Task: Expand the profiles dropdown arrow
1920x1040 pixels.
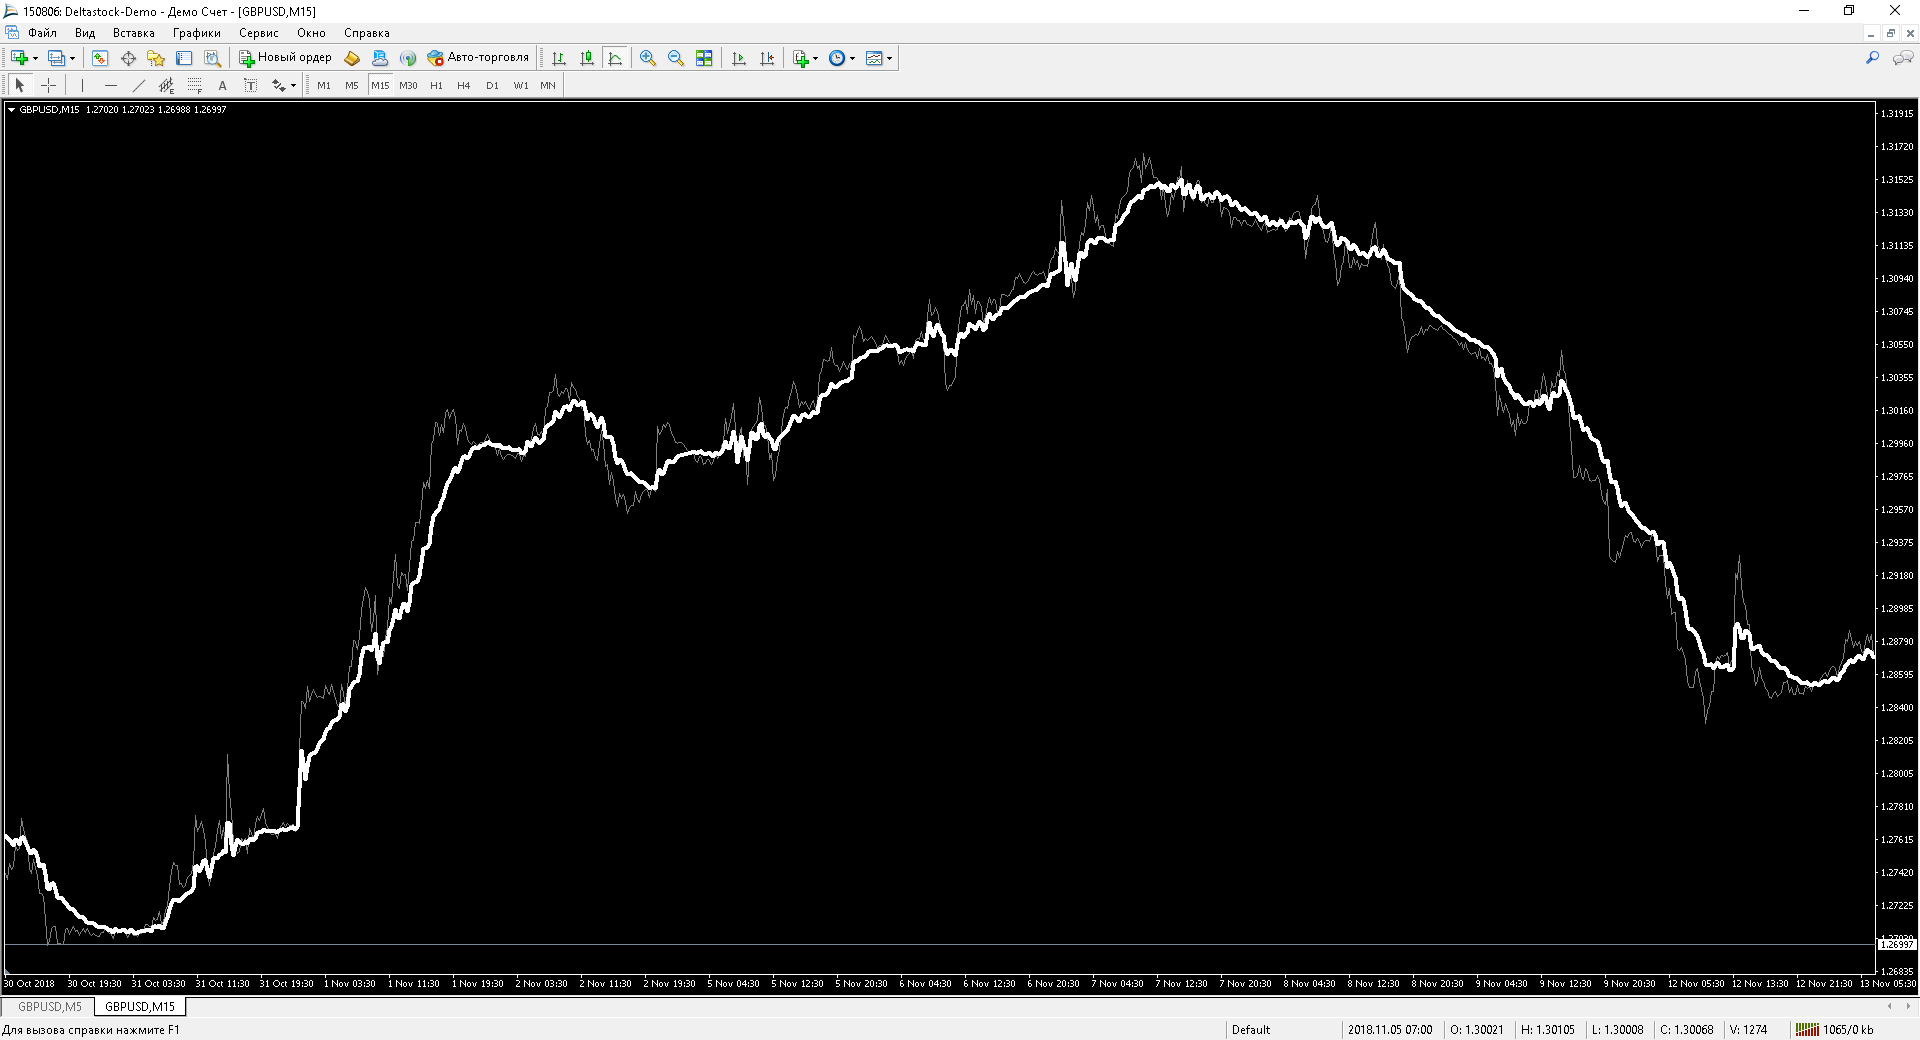Action: (x=72, y=58)
